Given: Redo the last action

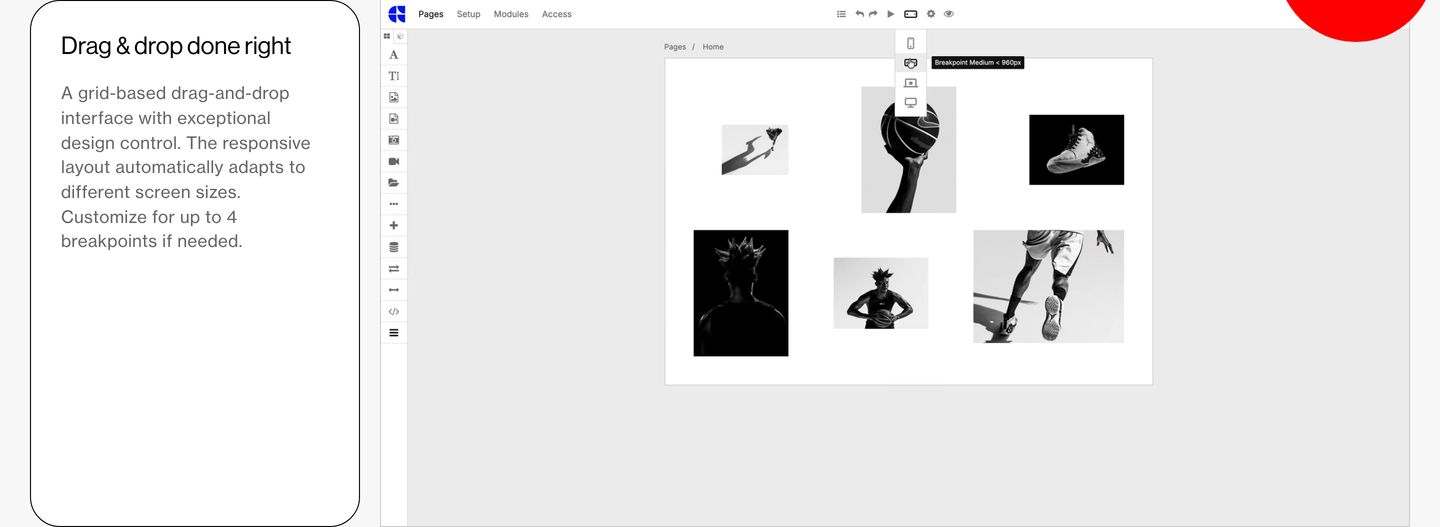Looking at the screenshot, I should click(x=873, y=14).
